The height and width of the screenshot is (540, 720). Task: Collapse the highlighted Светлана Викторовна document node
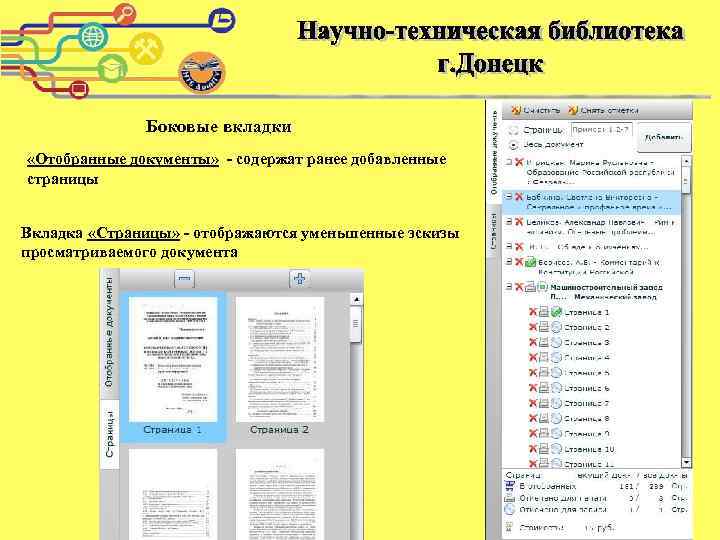point(509,197)
